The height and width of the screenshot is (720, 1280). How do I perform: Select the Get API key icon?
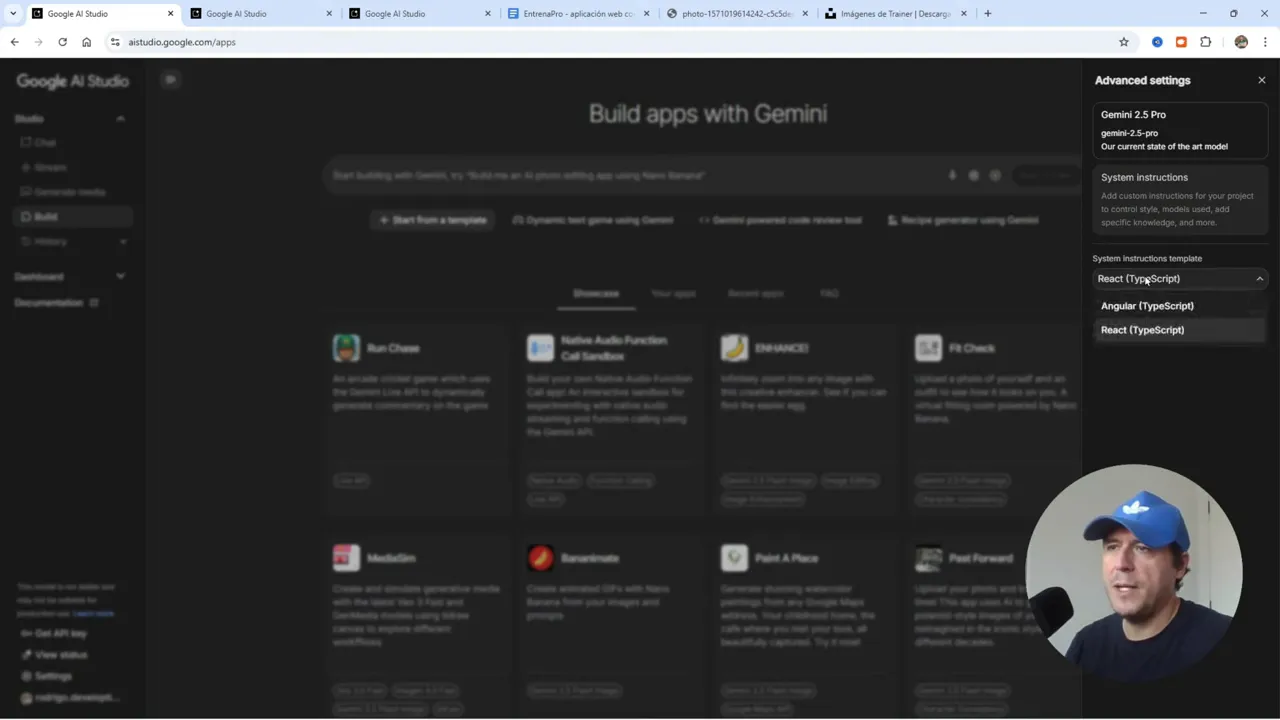[x=26, y=633]
